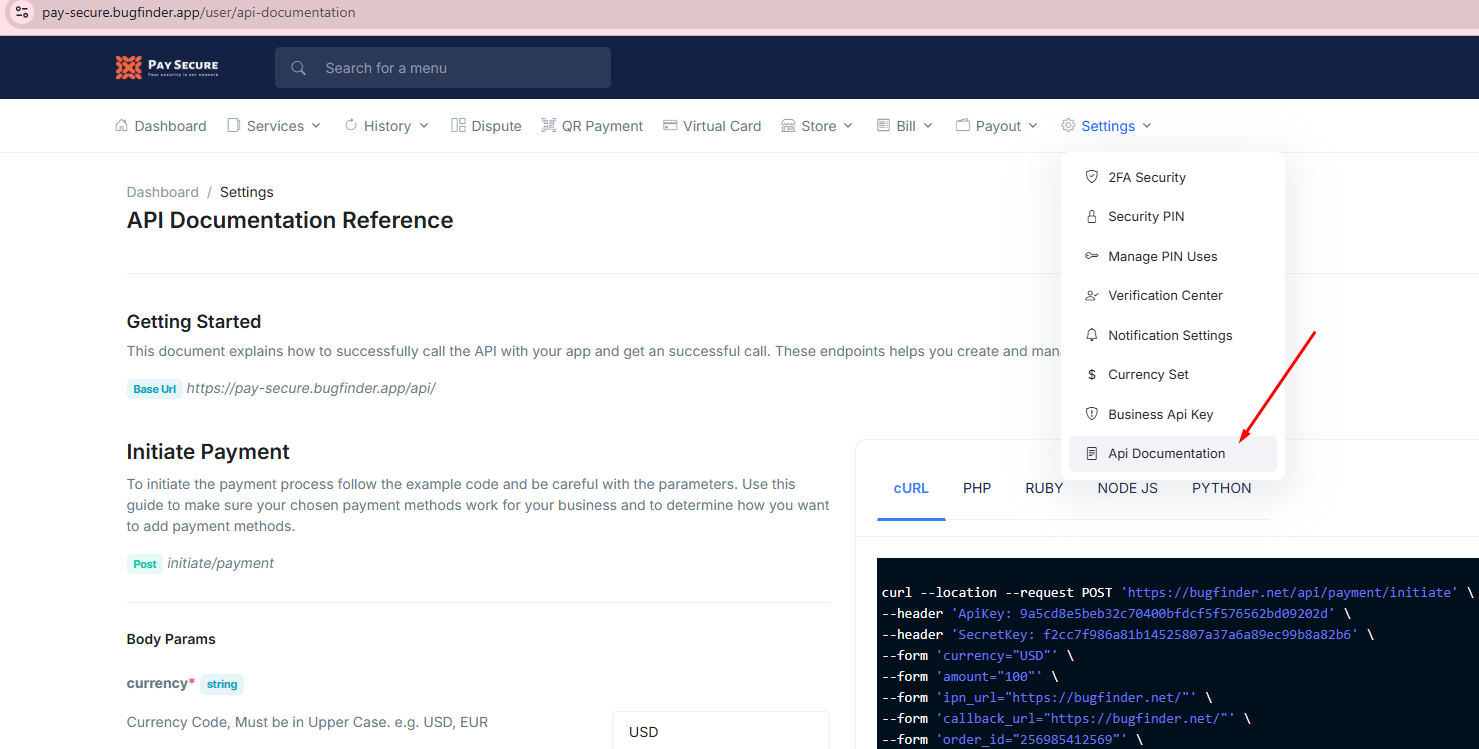Click the ApiKey header line in code

[x=1117, y=613]
